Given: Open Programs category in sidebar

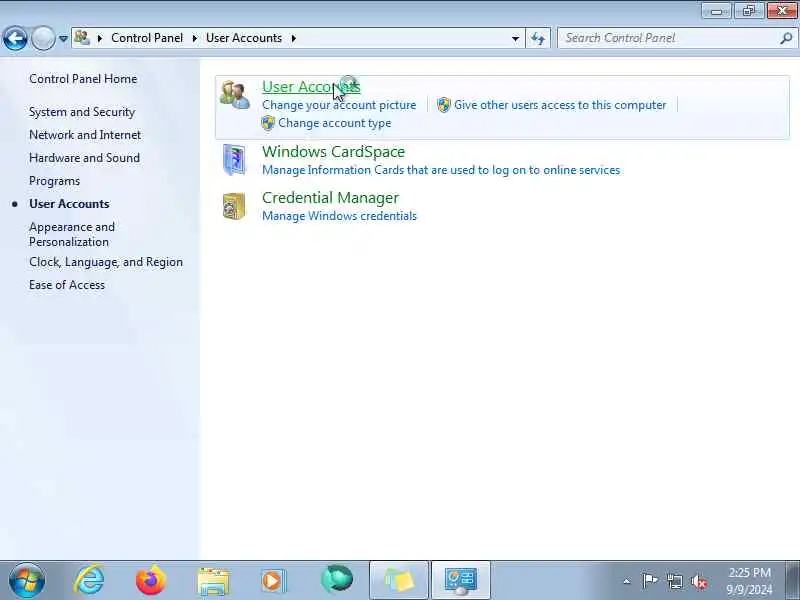Looking at the screenshot, I should click(x=55, y=181).
